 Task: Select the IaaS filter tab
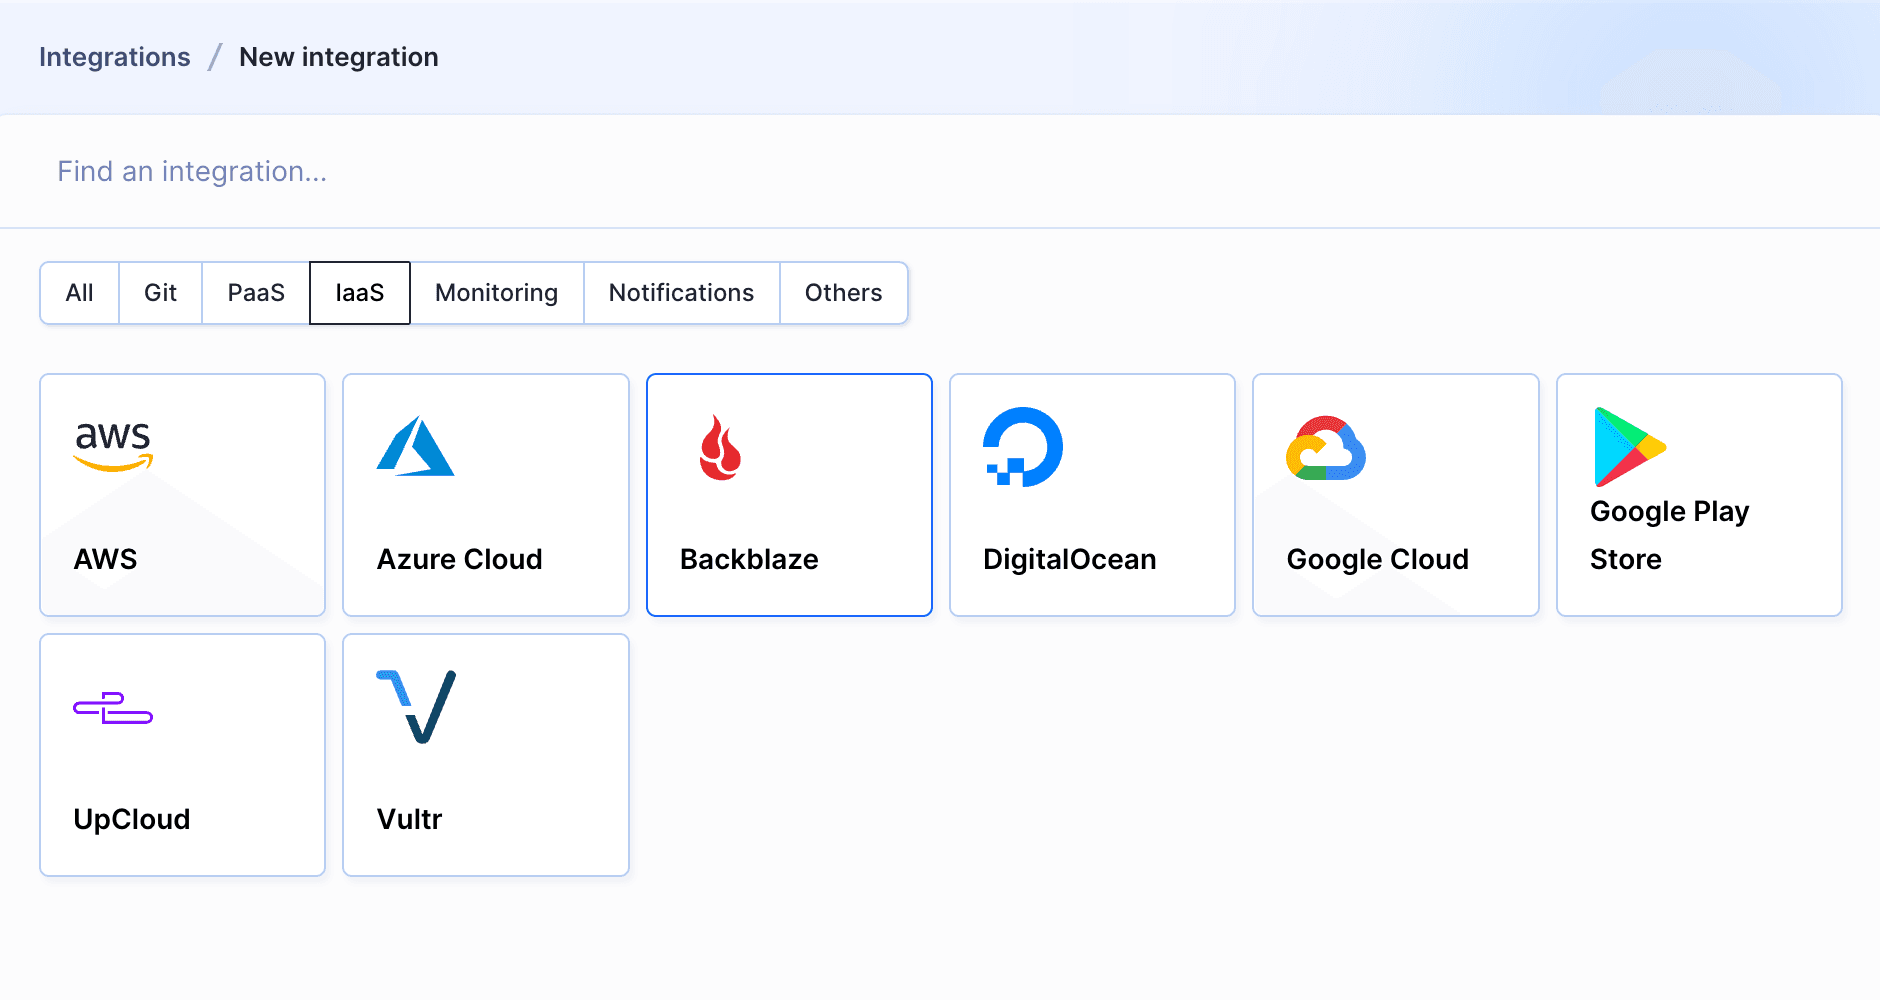[x=360, y=293]
